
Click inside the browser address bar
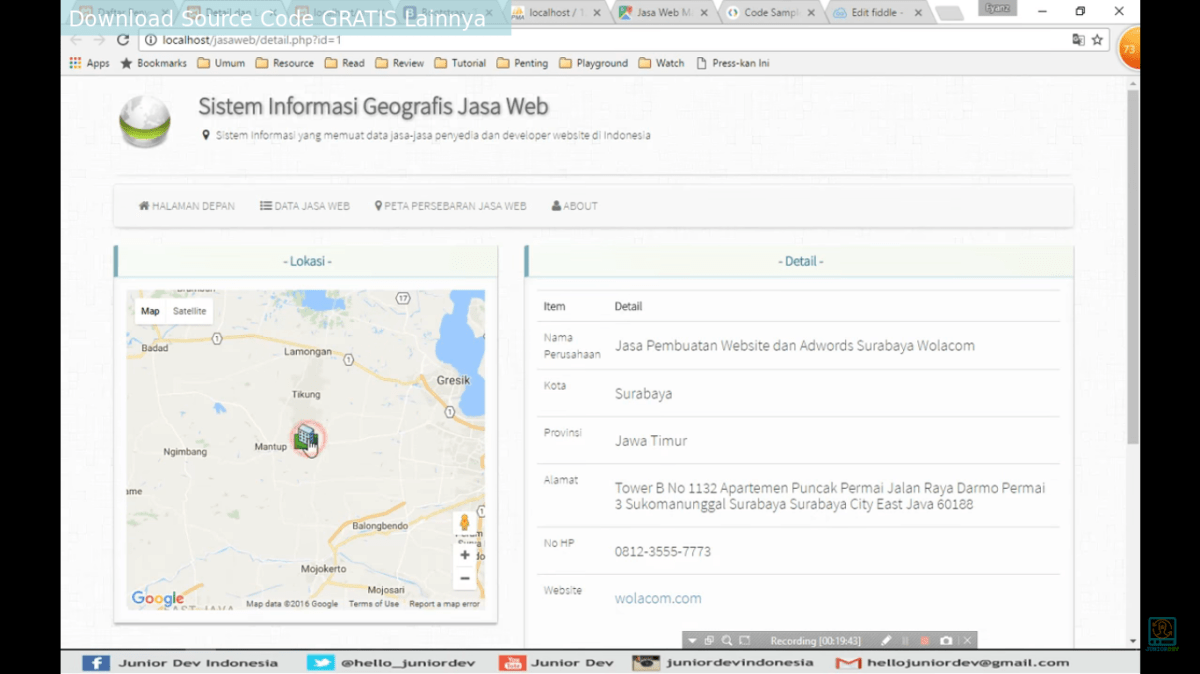pos(400,40)
